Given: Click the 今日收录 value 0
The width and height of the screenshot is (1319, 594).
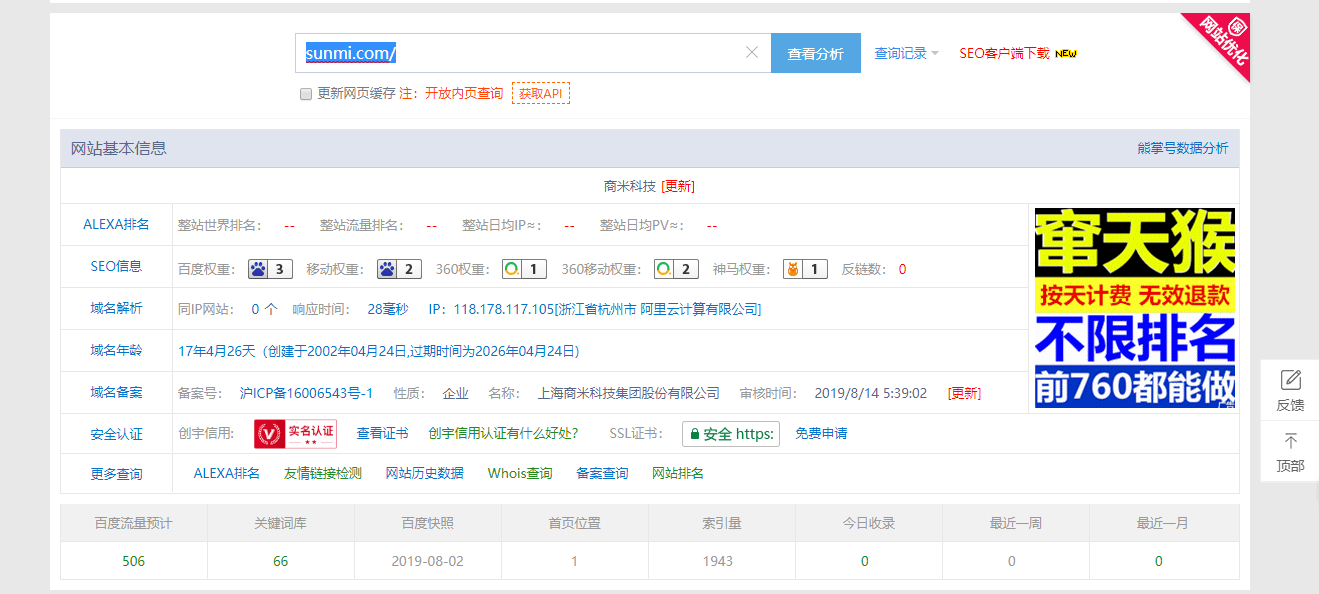Looking at the screenshot, I should [x=865, y=561].
